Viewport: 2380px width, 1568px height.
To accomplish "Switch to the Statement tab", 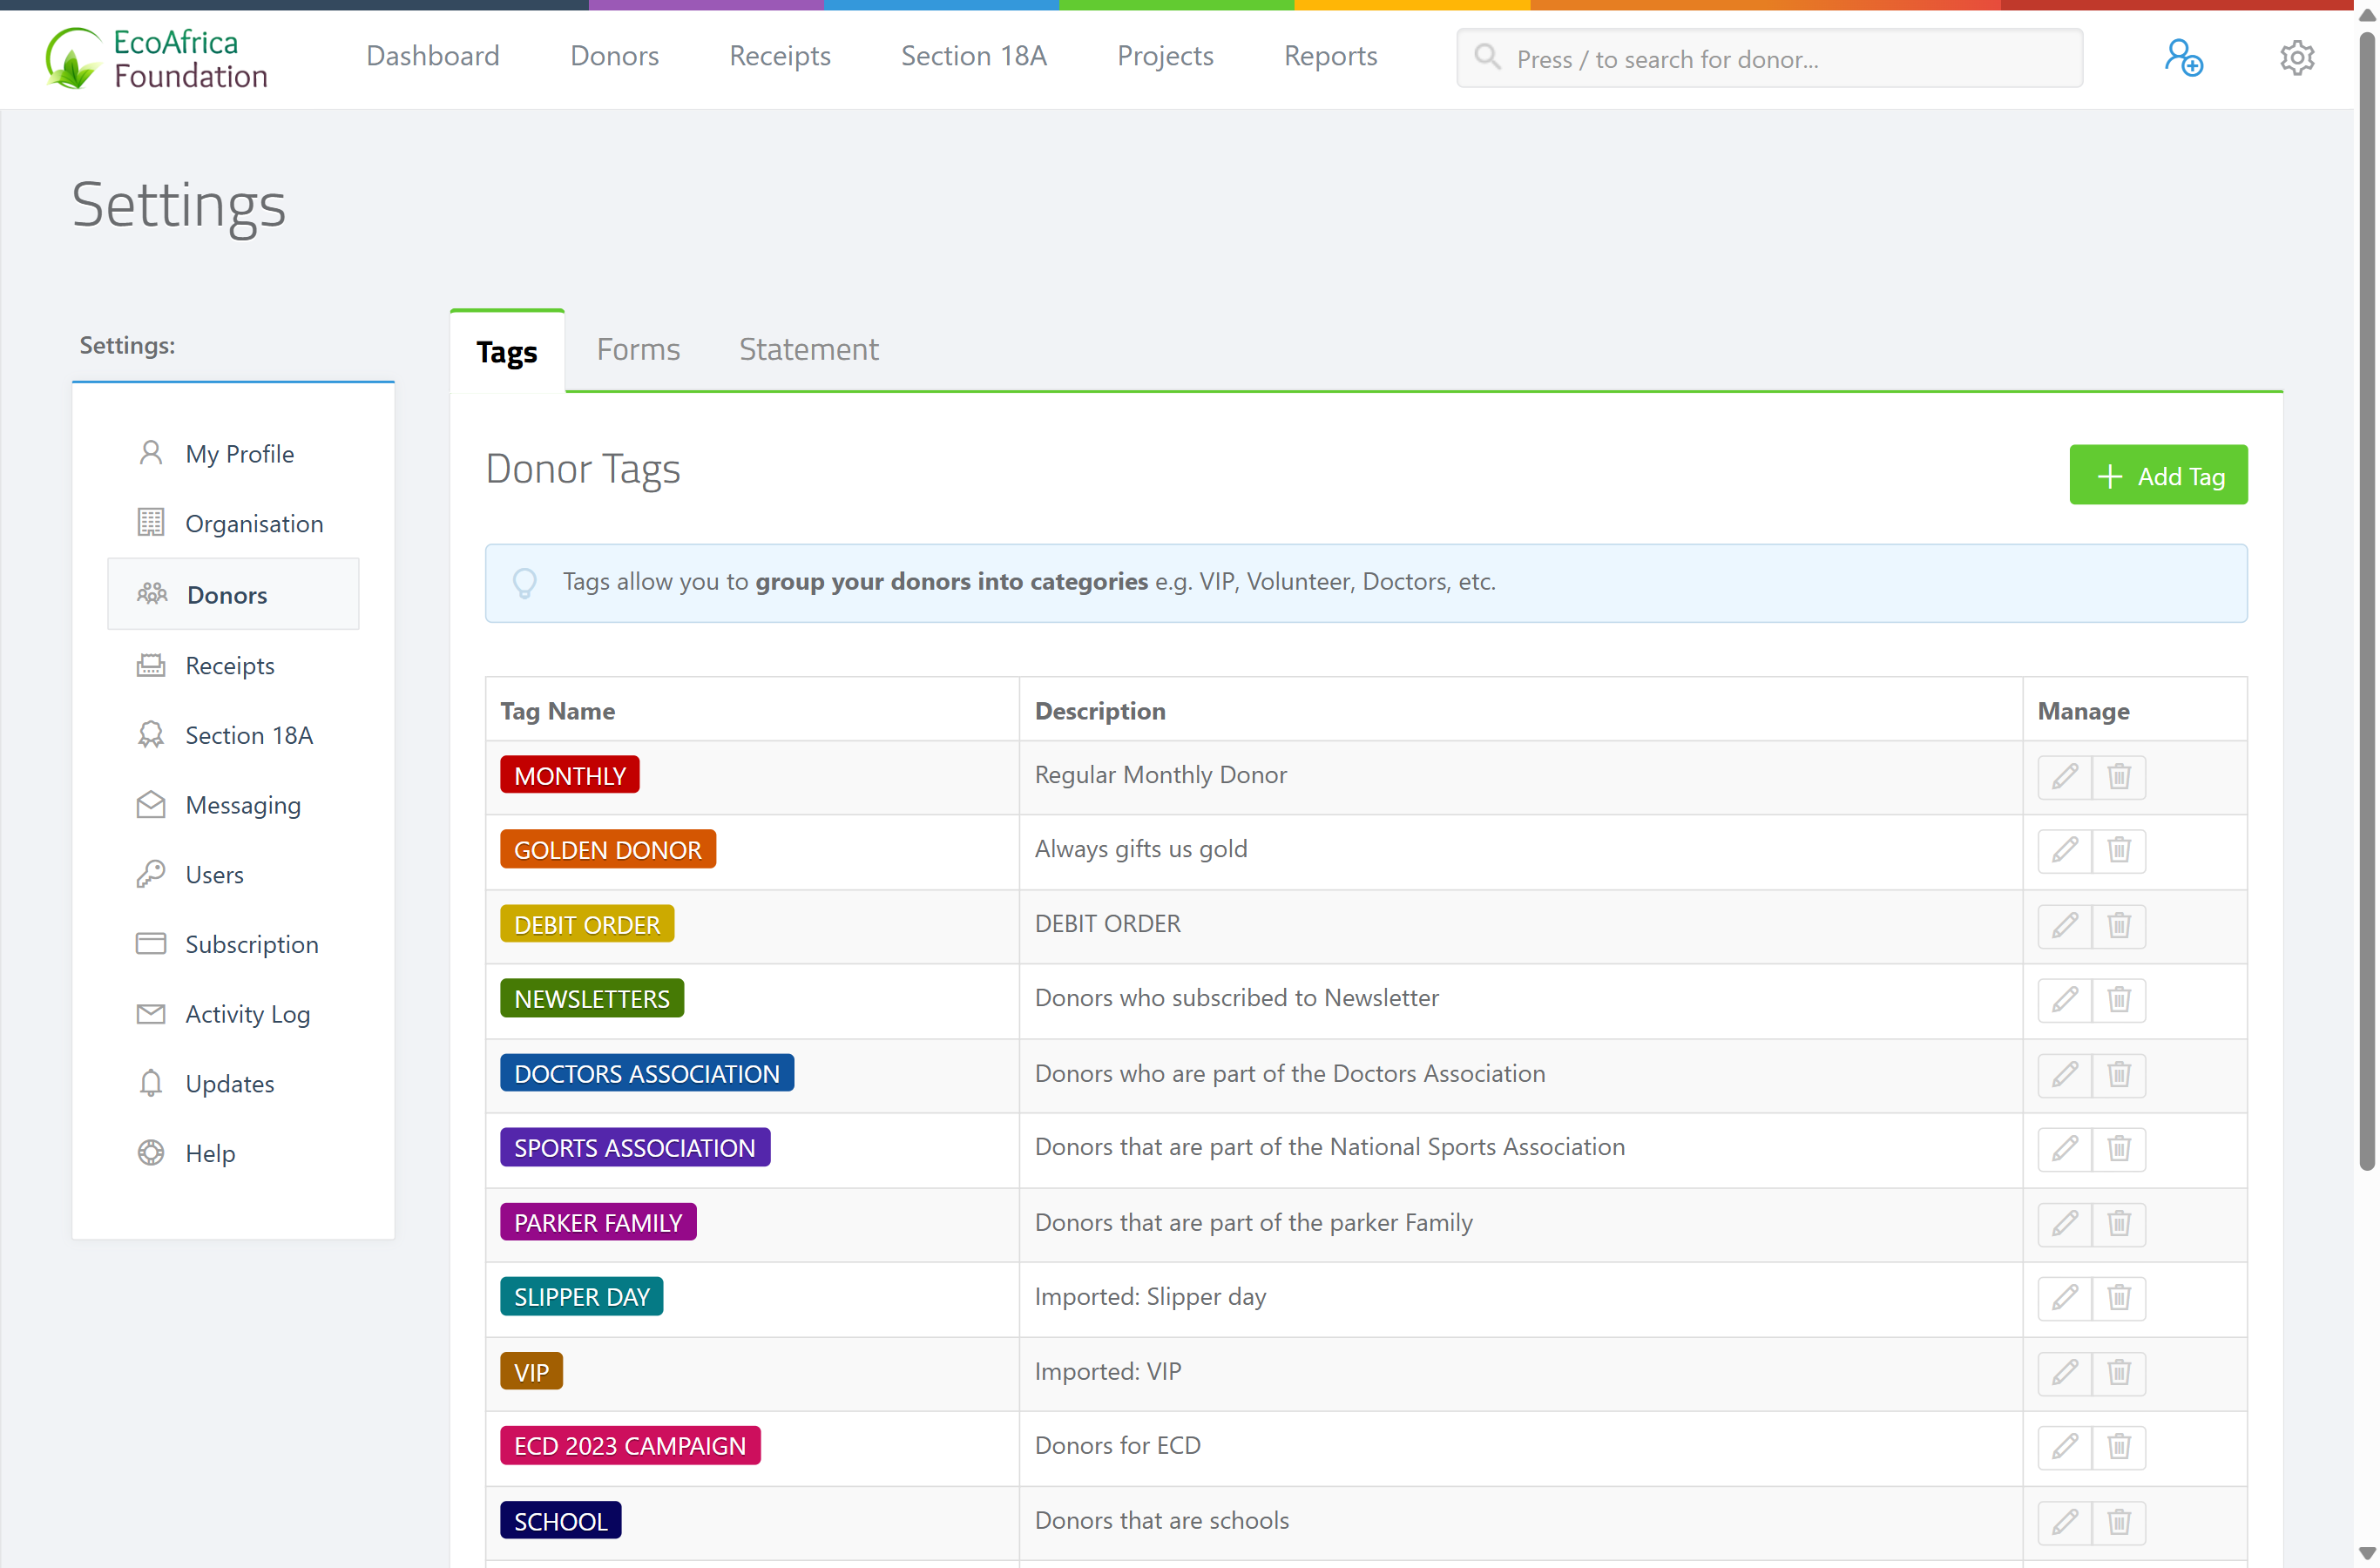I will point(808,349).
